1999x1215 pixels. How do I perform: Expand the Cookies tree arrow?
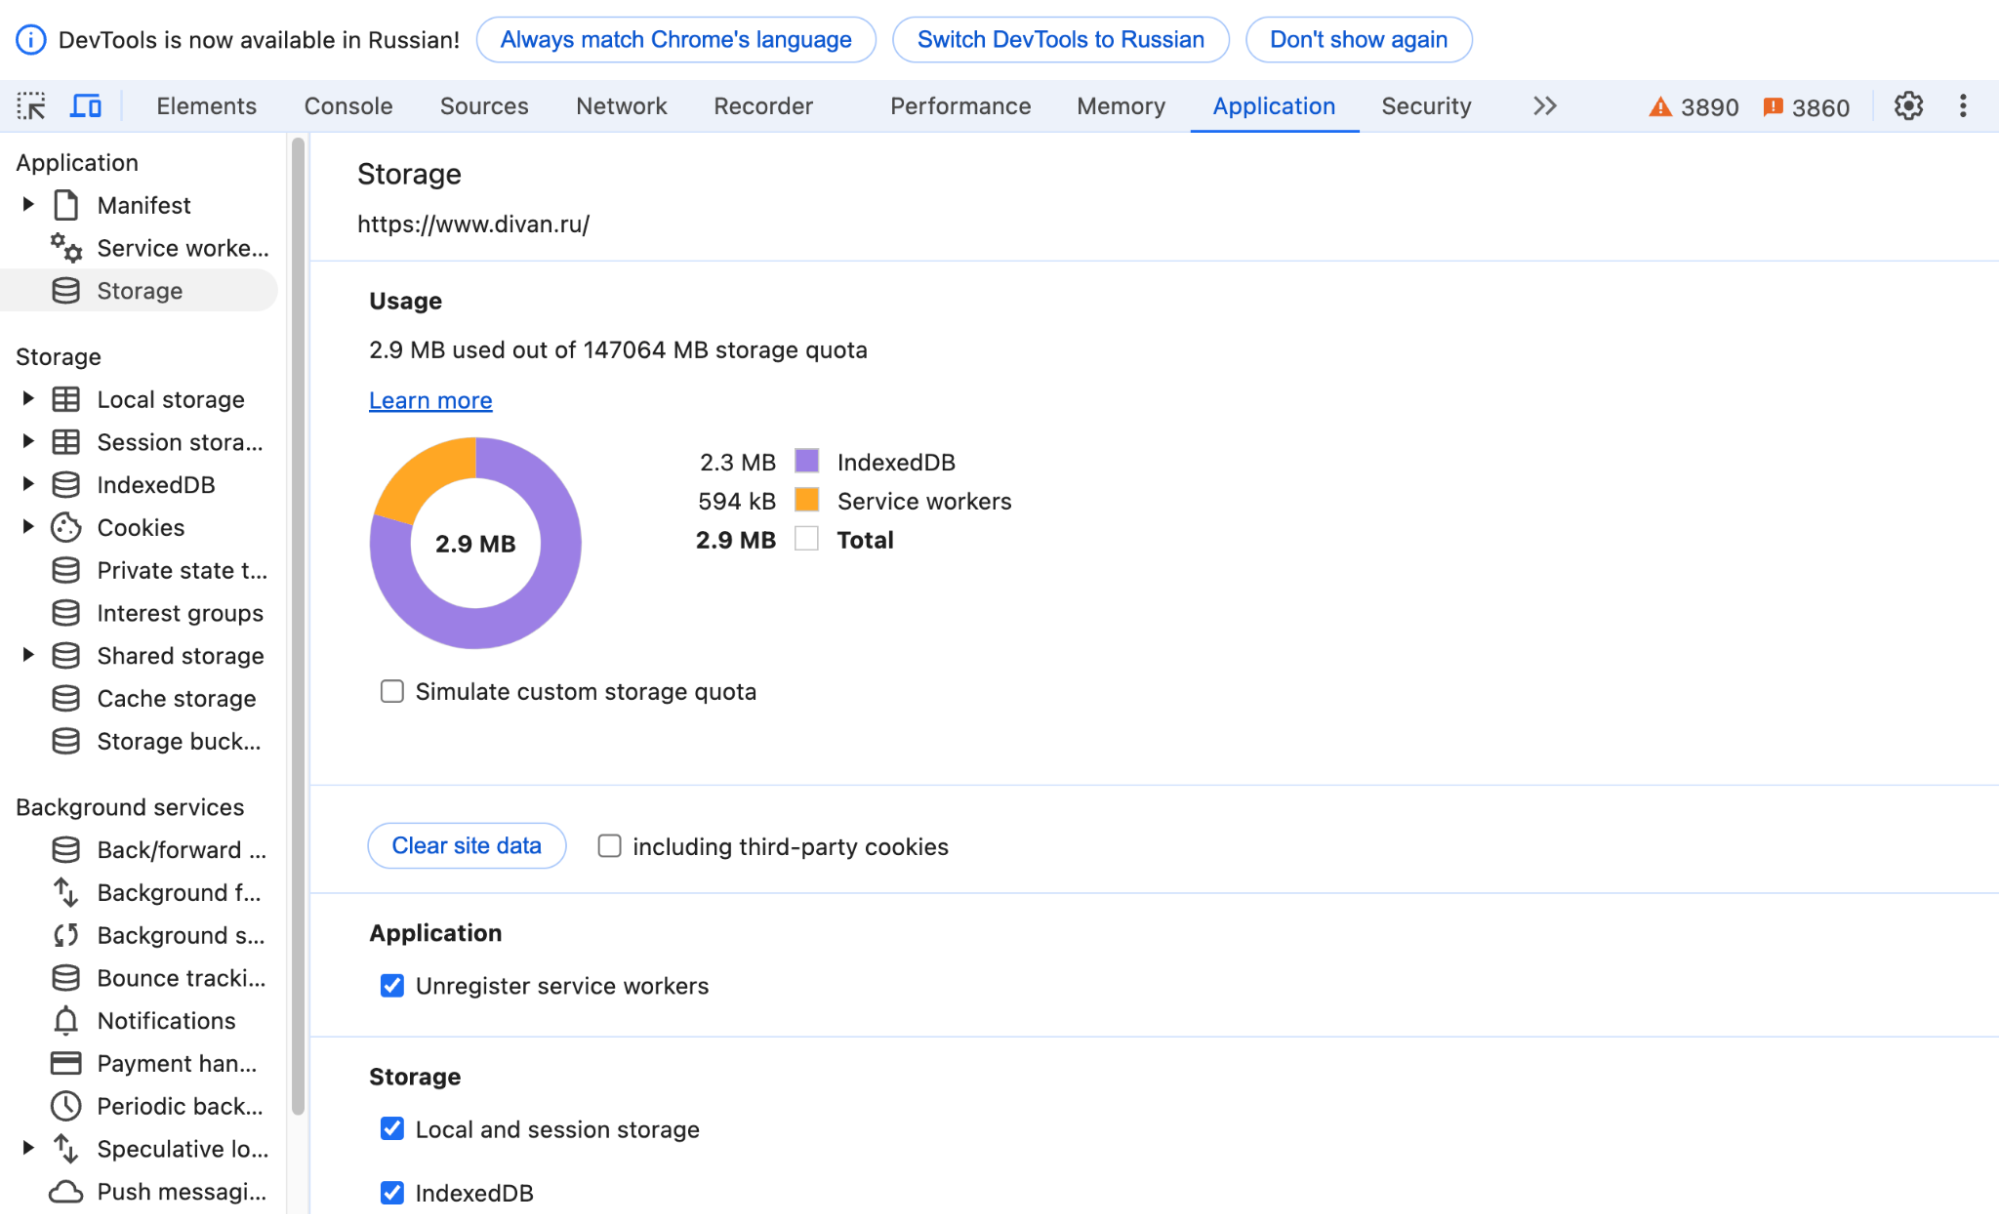point(28,527)
